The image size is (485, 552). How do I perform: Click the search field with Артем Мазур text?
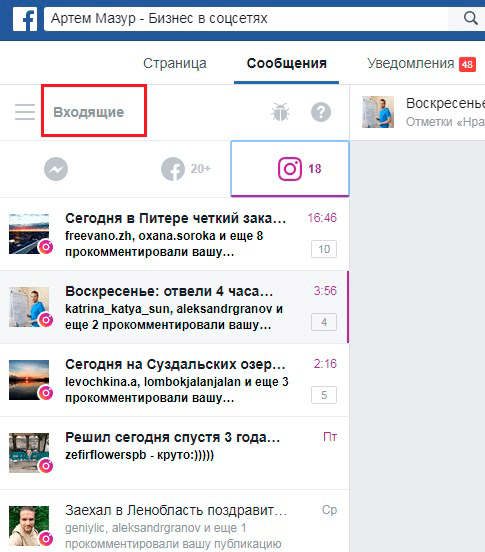pyautogui.click(x=246, y=18)
